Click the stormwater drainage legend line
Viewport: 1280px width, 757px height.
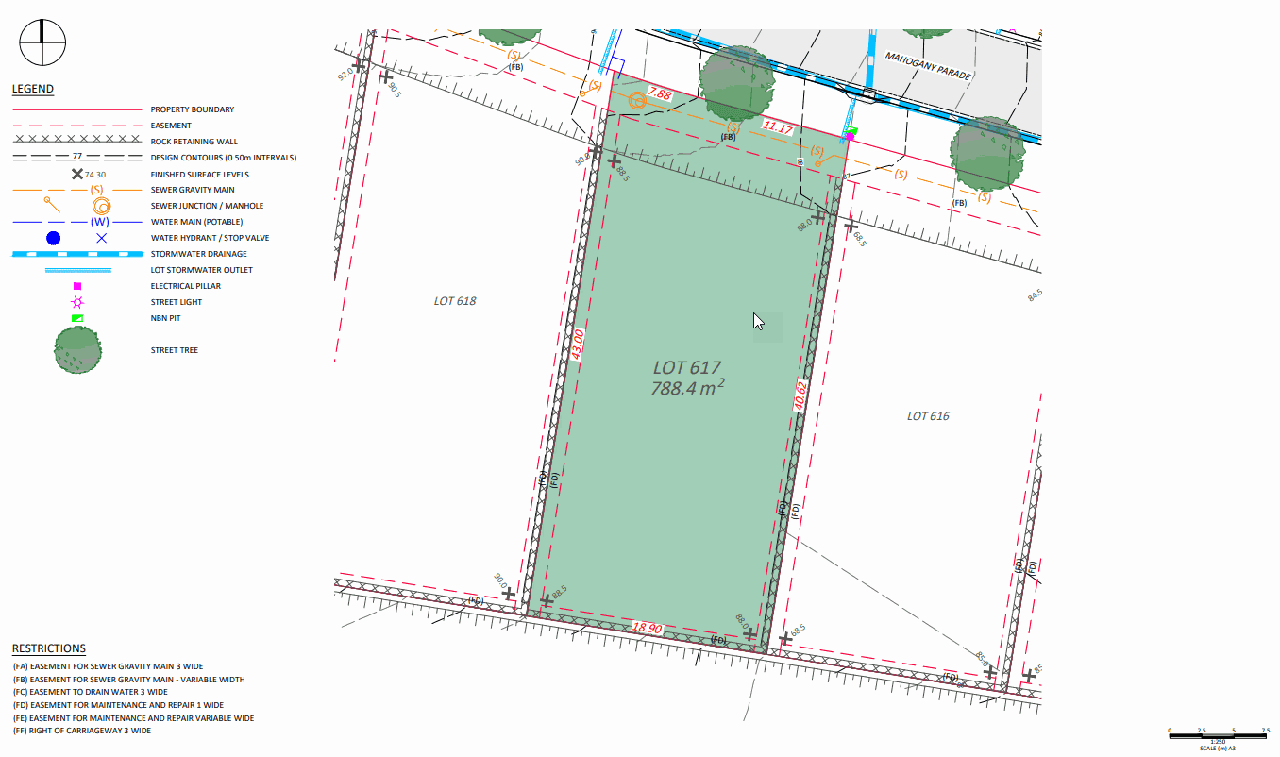click(x=77, y=254)
